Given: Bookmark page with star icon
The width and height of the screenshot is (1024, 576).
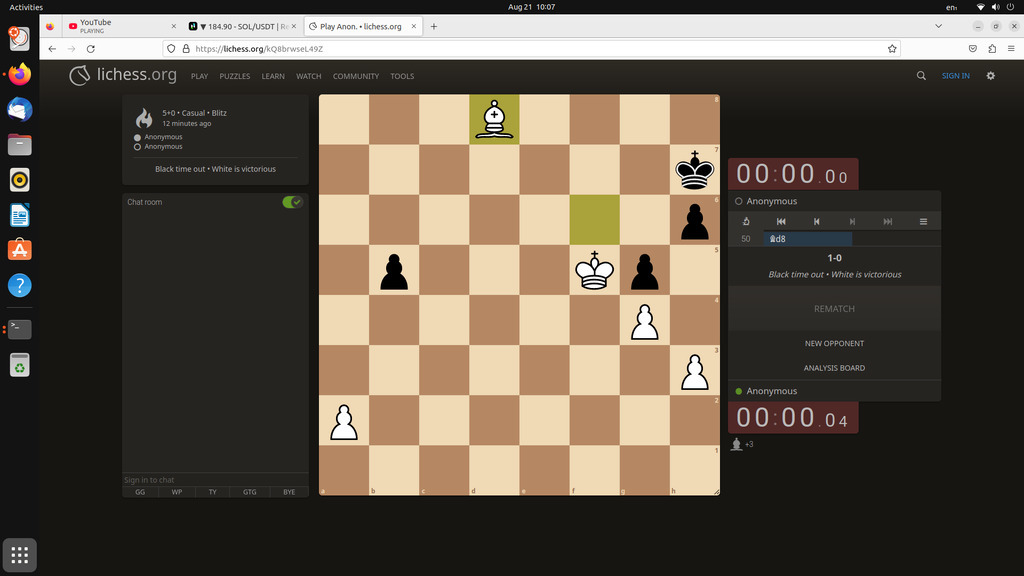Looking at the screenshot, I should click(891, 48).
